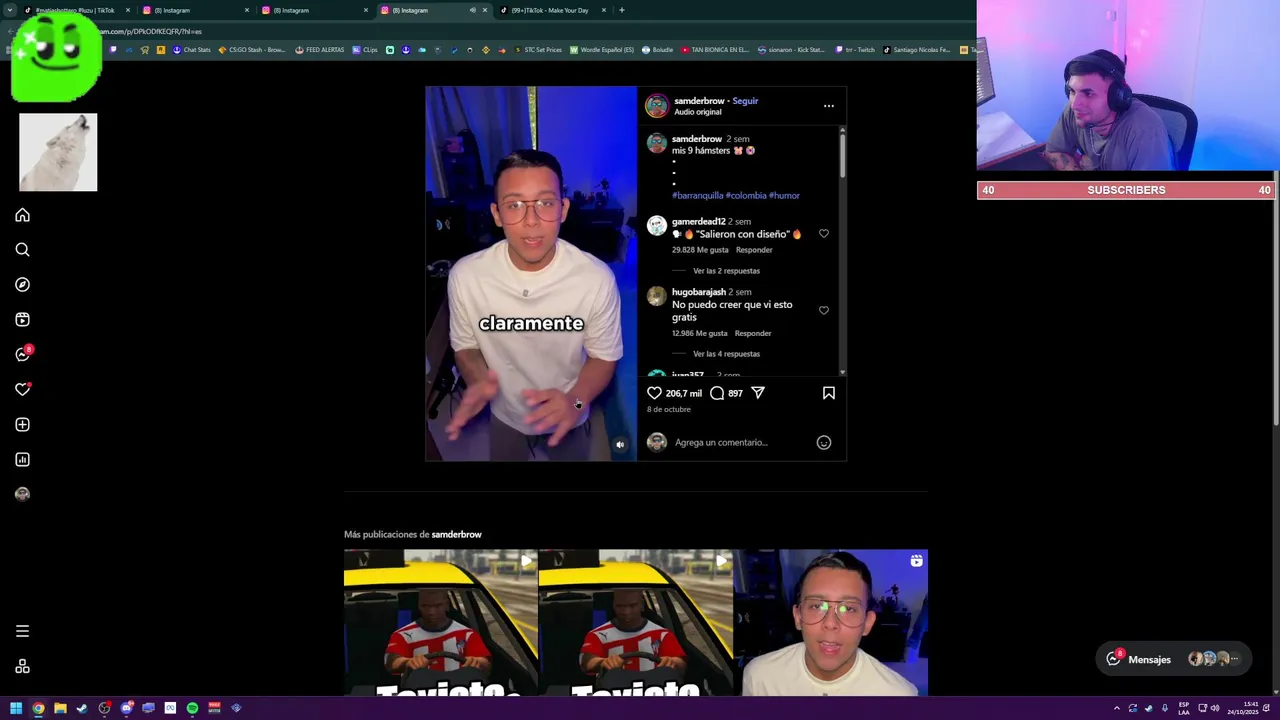Open Spotify from the taskbar
The height and width of the screenshot is (720, 1280).
click(192, 708)
